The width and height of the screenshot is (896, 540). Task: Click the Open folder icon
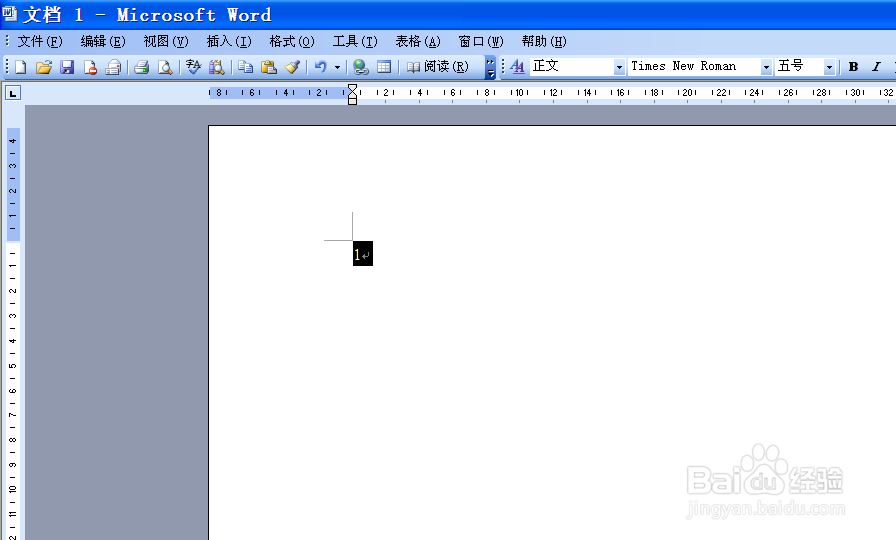(44, 67)
